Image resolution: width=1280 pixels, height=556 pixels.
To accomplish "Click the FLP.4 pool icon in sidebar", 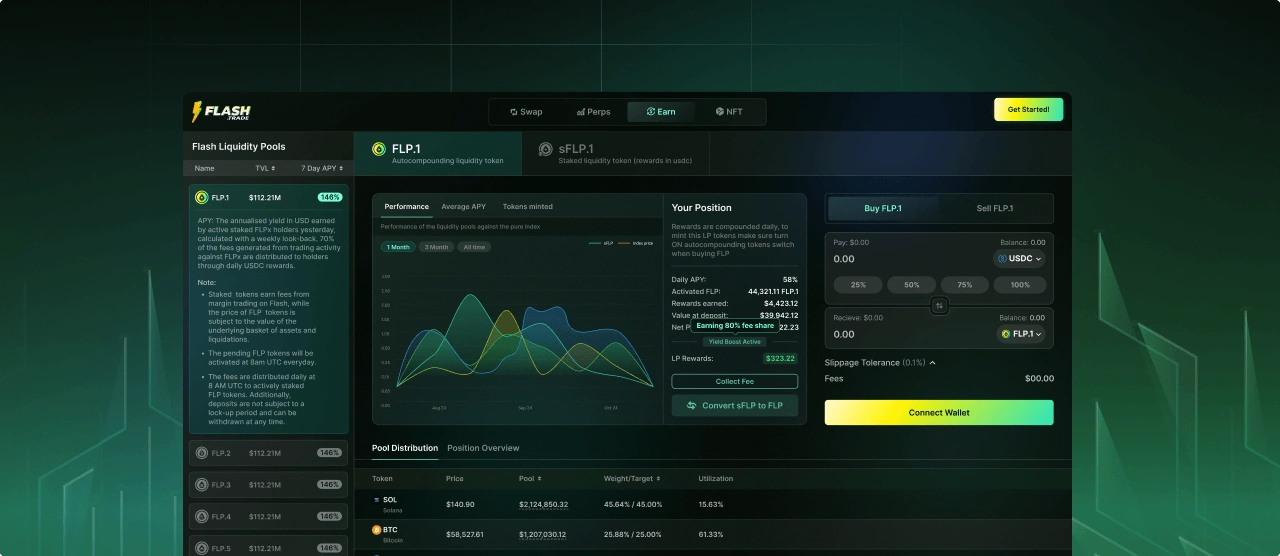I will [201, 517].
